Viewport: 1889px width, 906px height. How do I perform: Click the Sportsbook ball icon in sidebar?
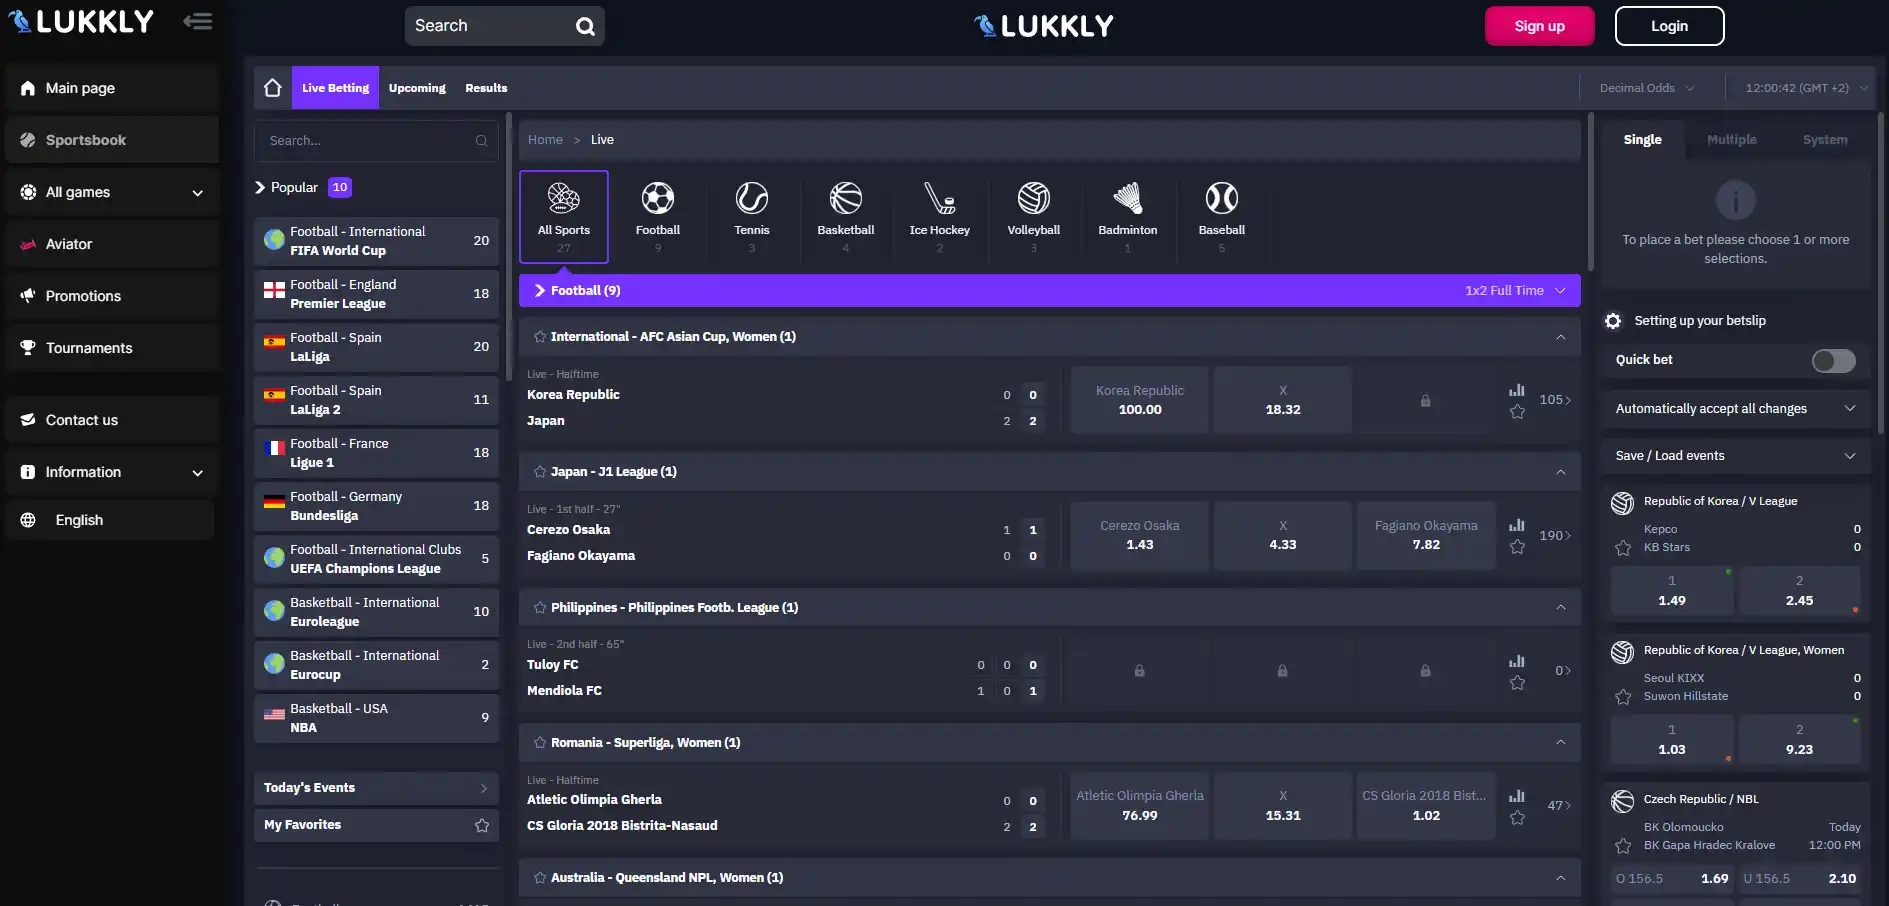pyautogui.click(x=28, y=140)
